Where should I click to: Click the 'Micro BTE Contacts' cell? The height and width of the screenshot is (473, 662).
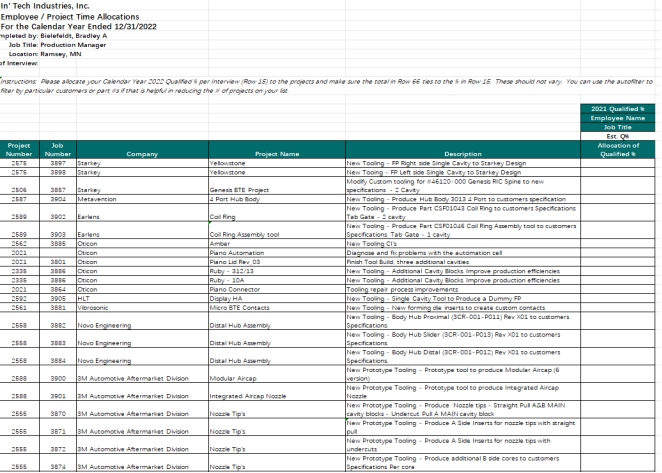pyautogui.click(x=277, y=308)
